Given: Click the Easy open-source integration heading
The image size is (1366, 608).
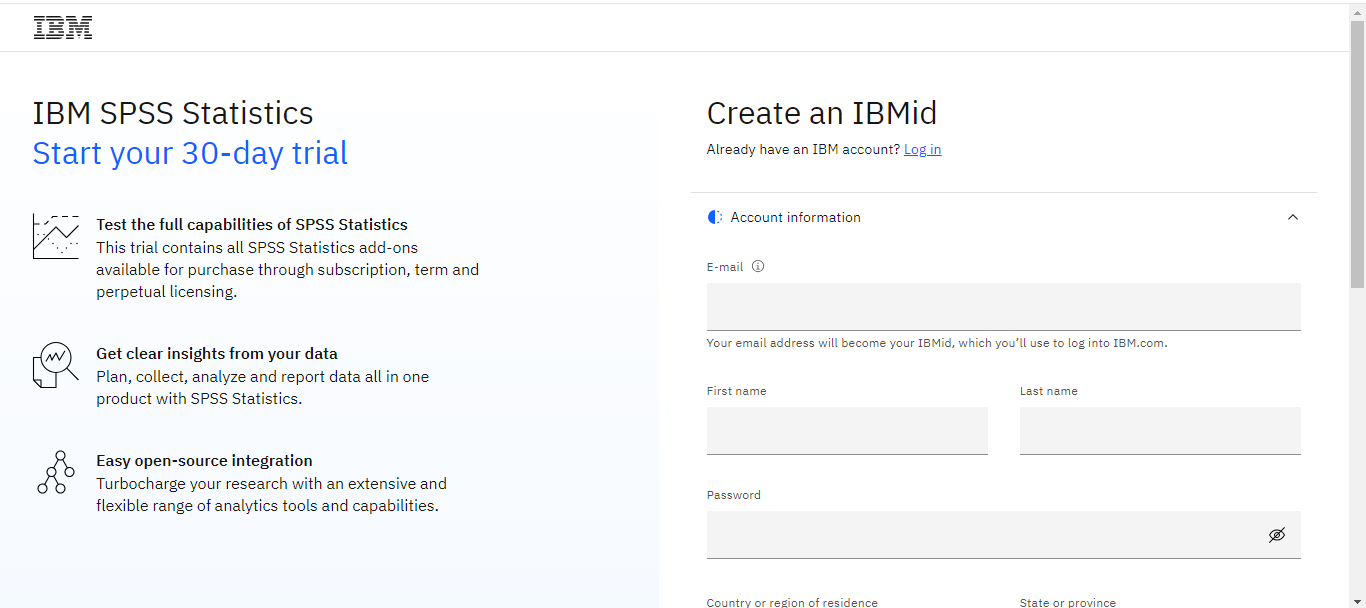Looking at the screenshot, I should tap(204, 461).
